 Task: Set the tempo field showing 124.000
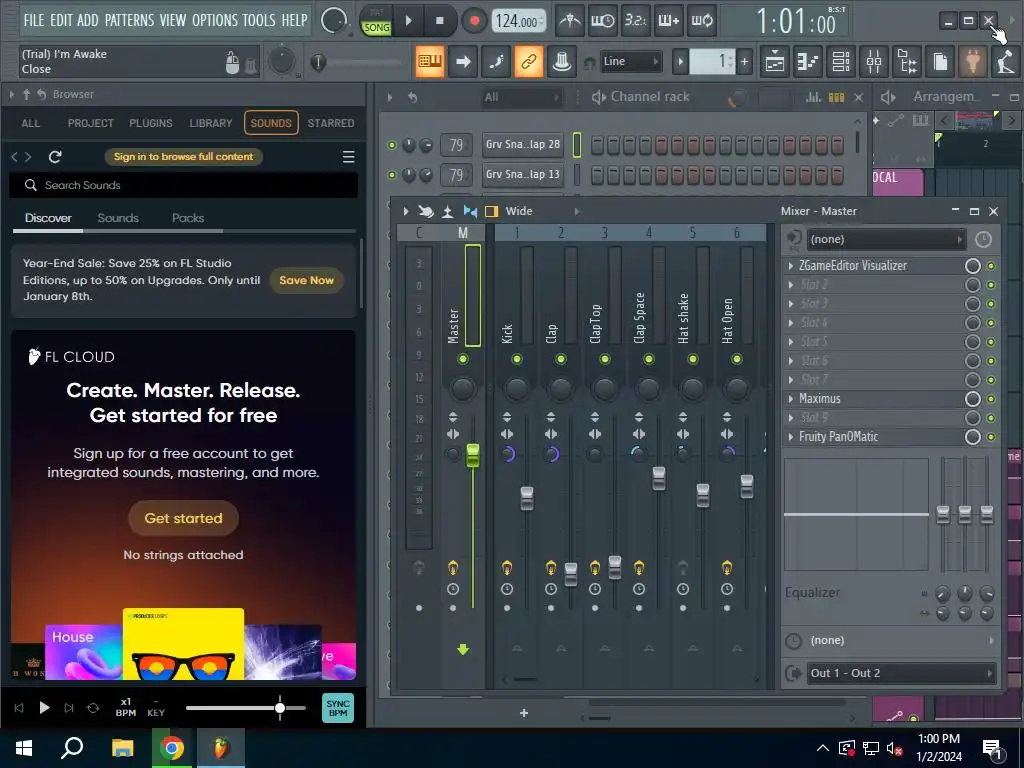point(517,21)
